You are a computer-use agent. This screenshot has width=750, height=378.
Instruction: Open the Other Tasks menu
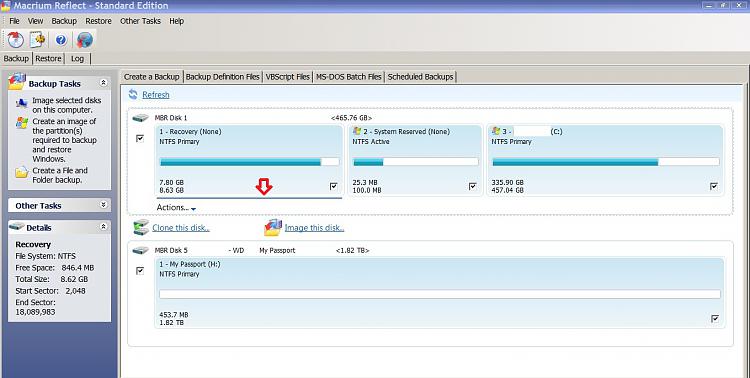140,21
